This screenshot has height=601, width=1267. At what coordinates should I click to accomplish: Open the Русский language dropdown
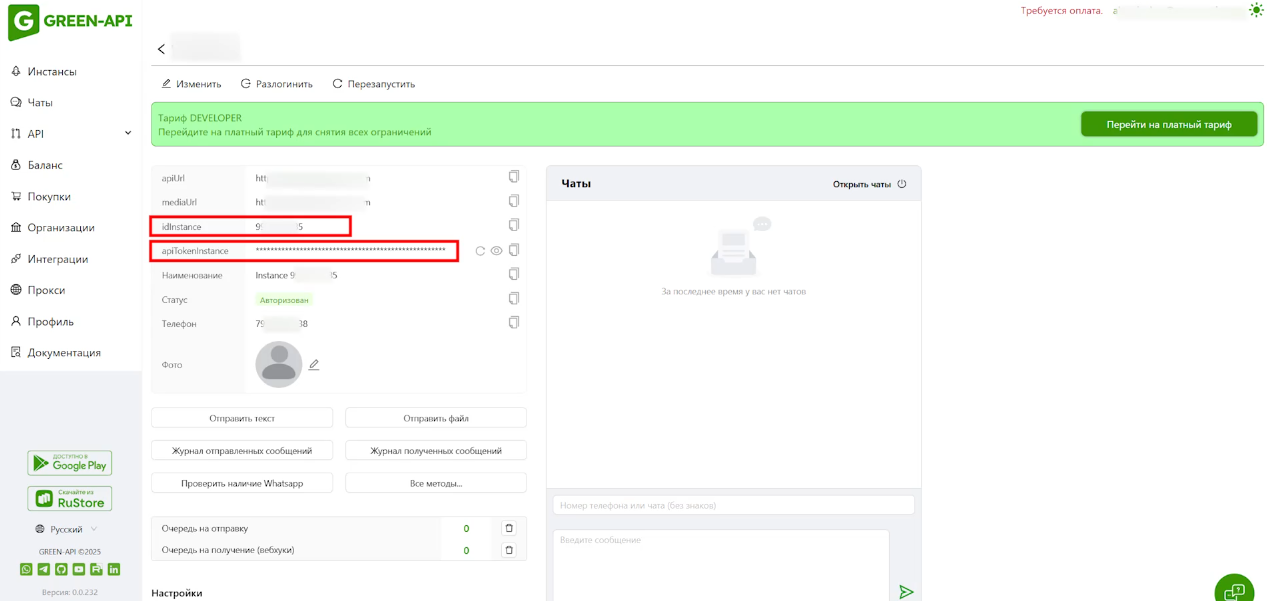point(67,529)
